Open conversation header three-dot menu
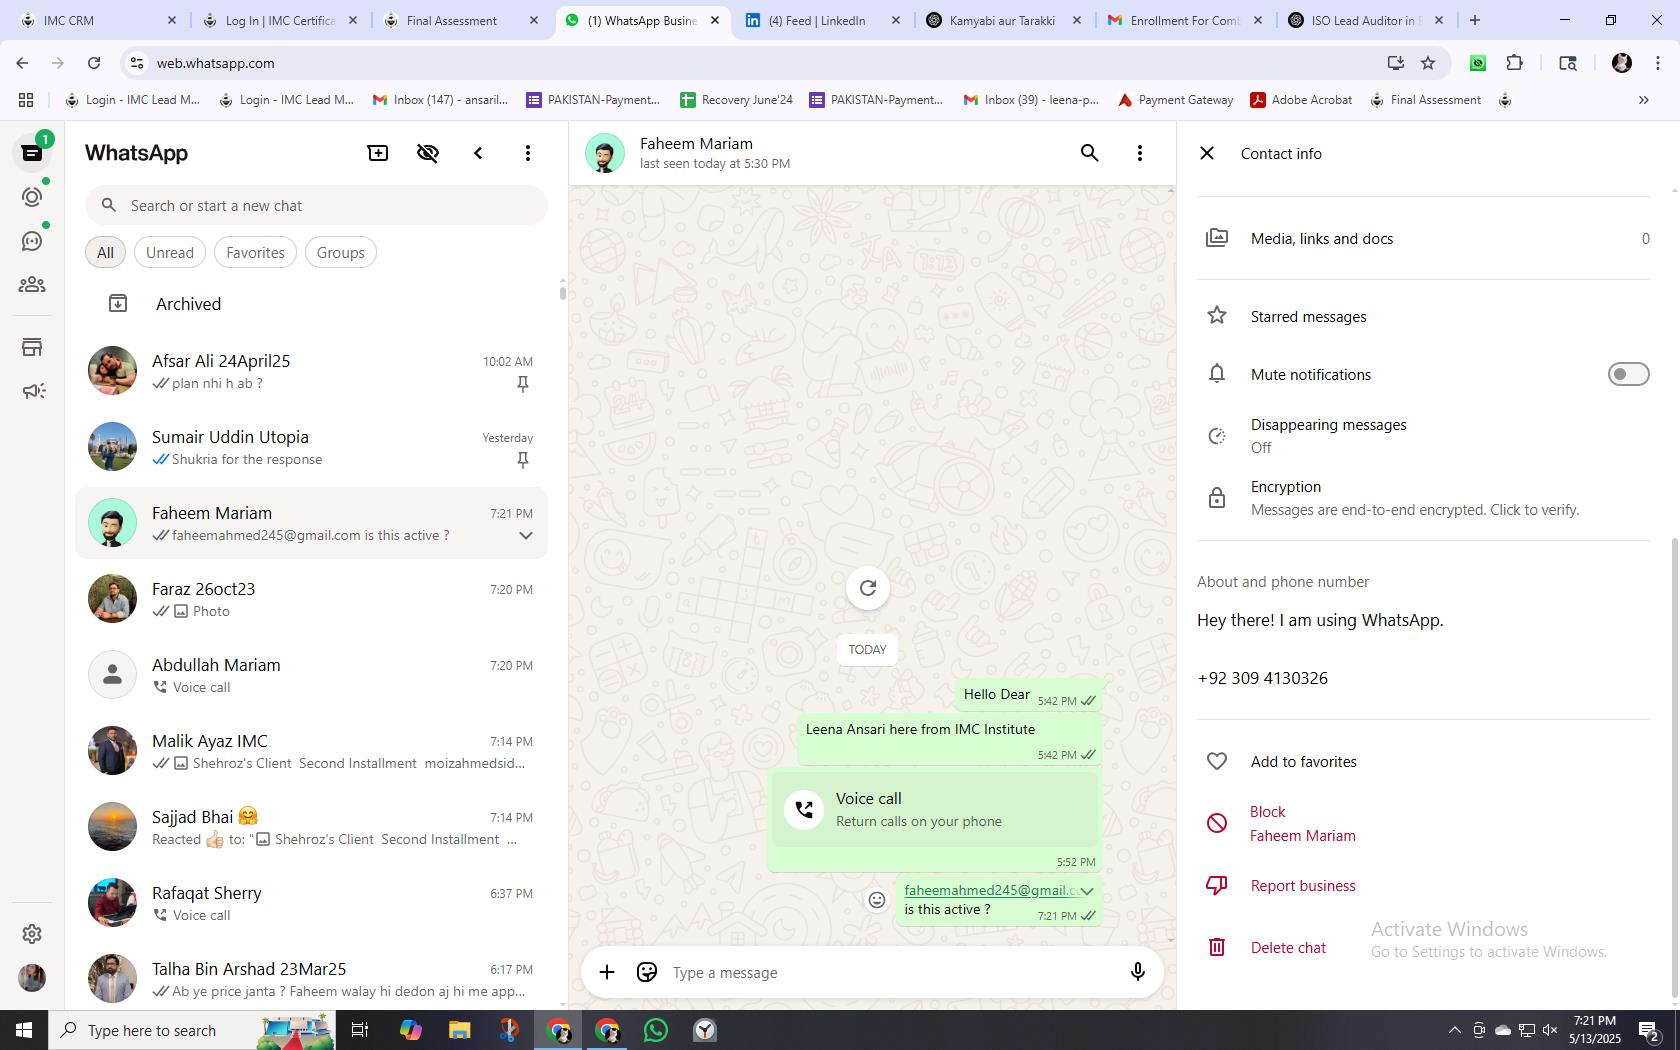 click(1140, 153)
